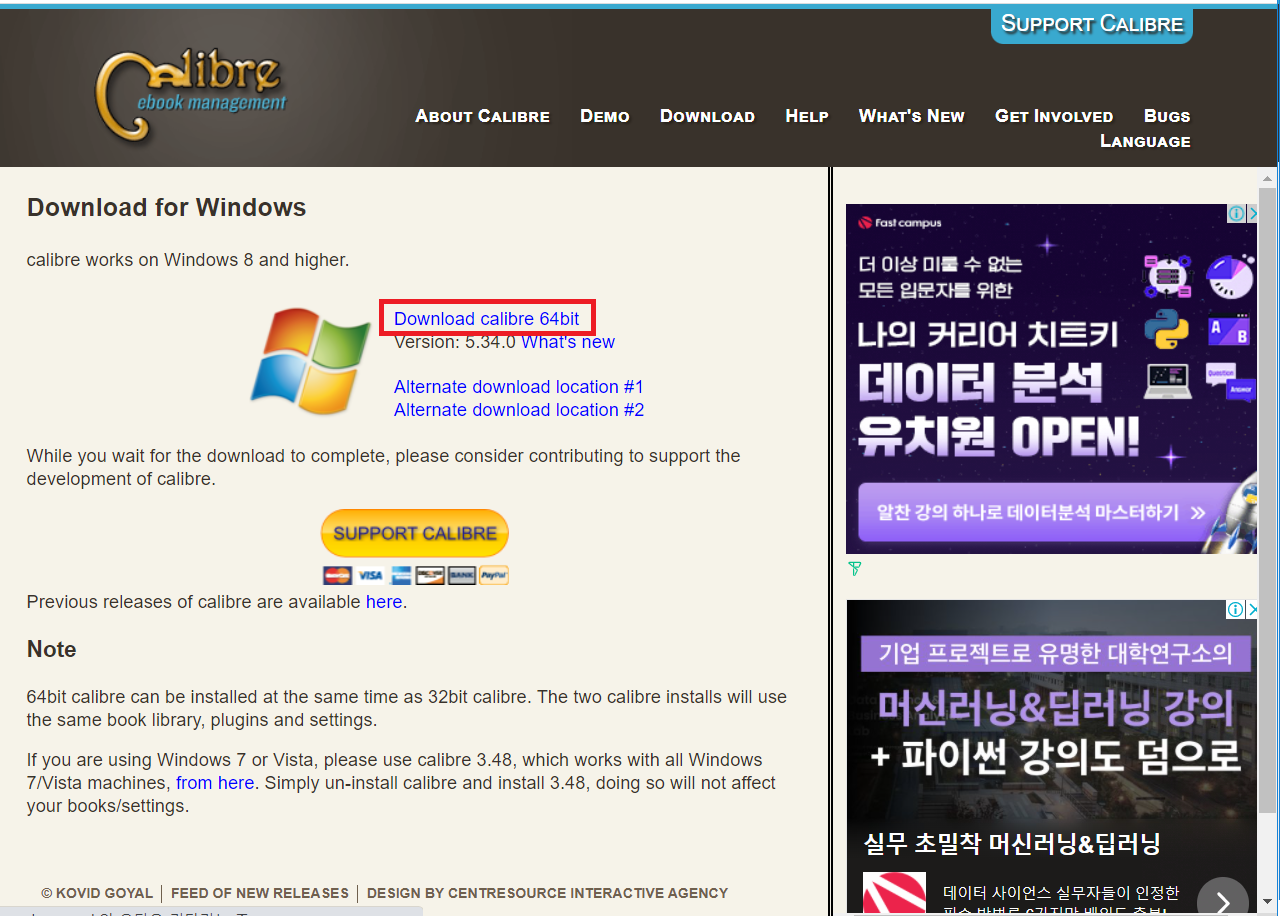Follow the 'from here' calibre 3.48 link
This screenshot has width=1280, height=916.
point(215,783)
